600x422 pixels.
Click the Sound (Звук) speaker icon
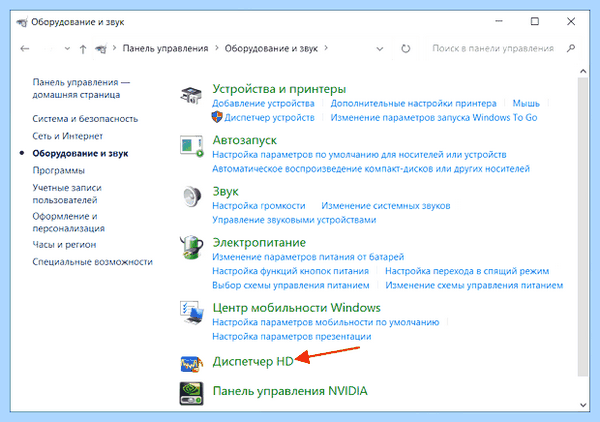point(192,197)
